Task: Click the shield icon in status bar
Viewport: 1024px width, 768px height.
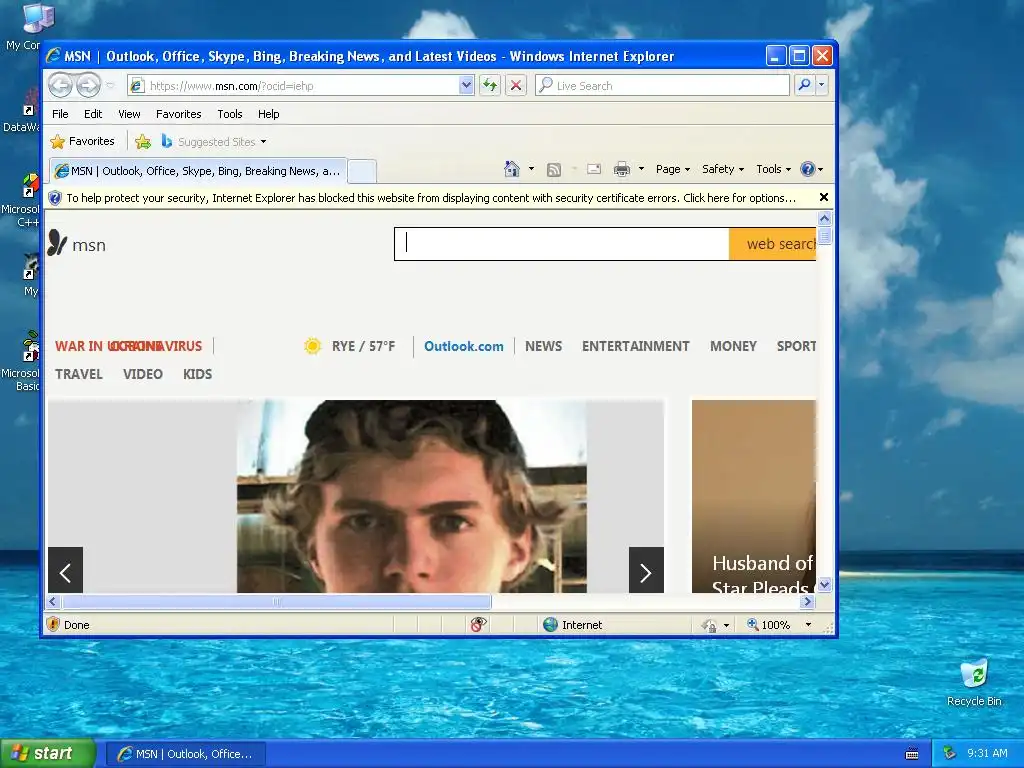Action: tap(54, 624)
